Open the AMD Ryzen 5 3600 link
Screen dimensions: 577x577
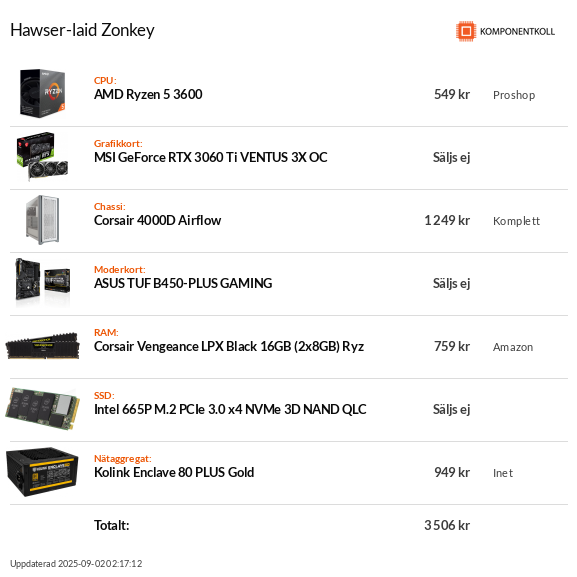pos(148,95)
